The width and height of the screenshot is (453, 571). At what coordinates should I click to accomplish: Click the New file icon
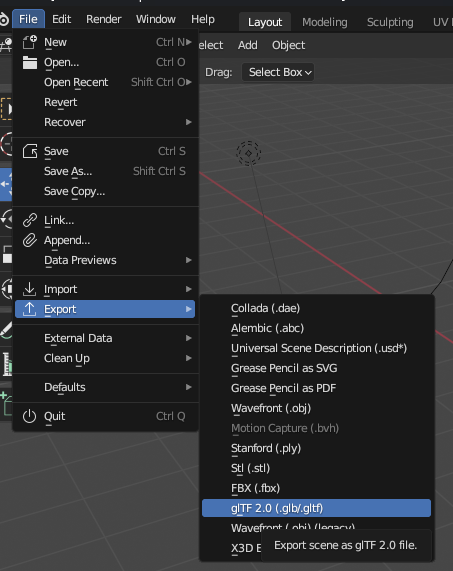point(29,42)
